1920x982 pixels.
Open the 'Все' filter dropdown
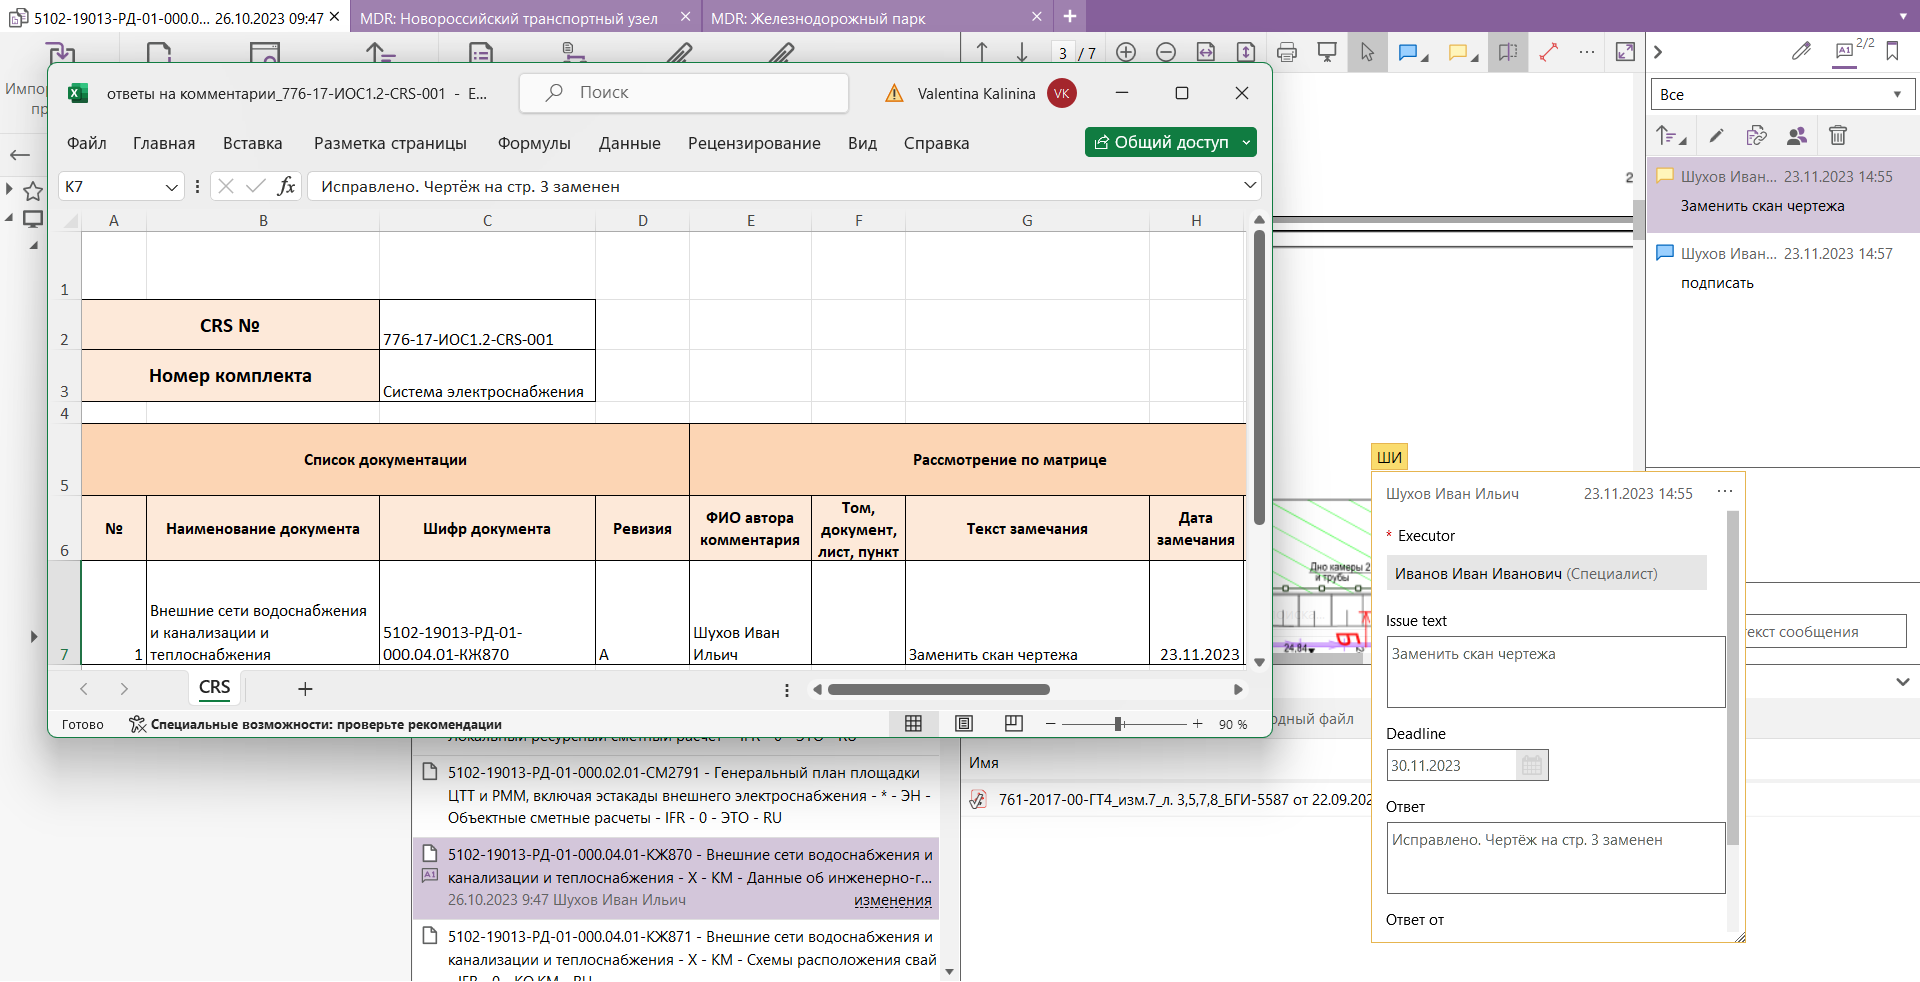tap(1782, 94)
